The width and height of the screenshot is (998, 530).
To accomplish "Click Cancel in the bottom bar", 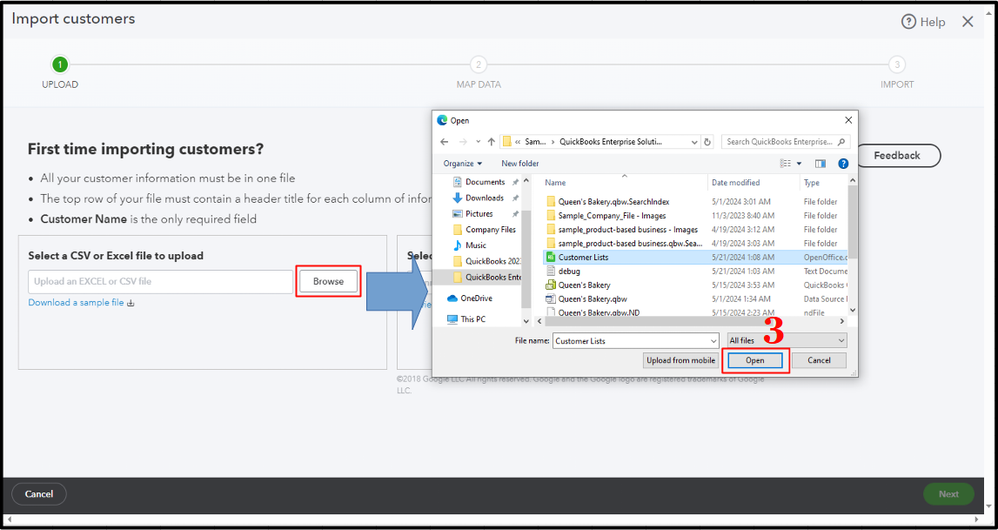I will (39, 494).
